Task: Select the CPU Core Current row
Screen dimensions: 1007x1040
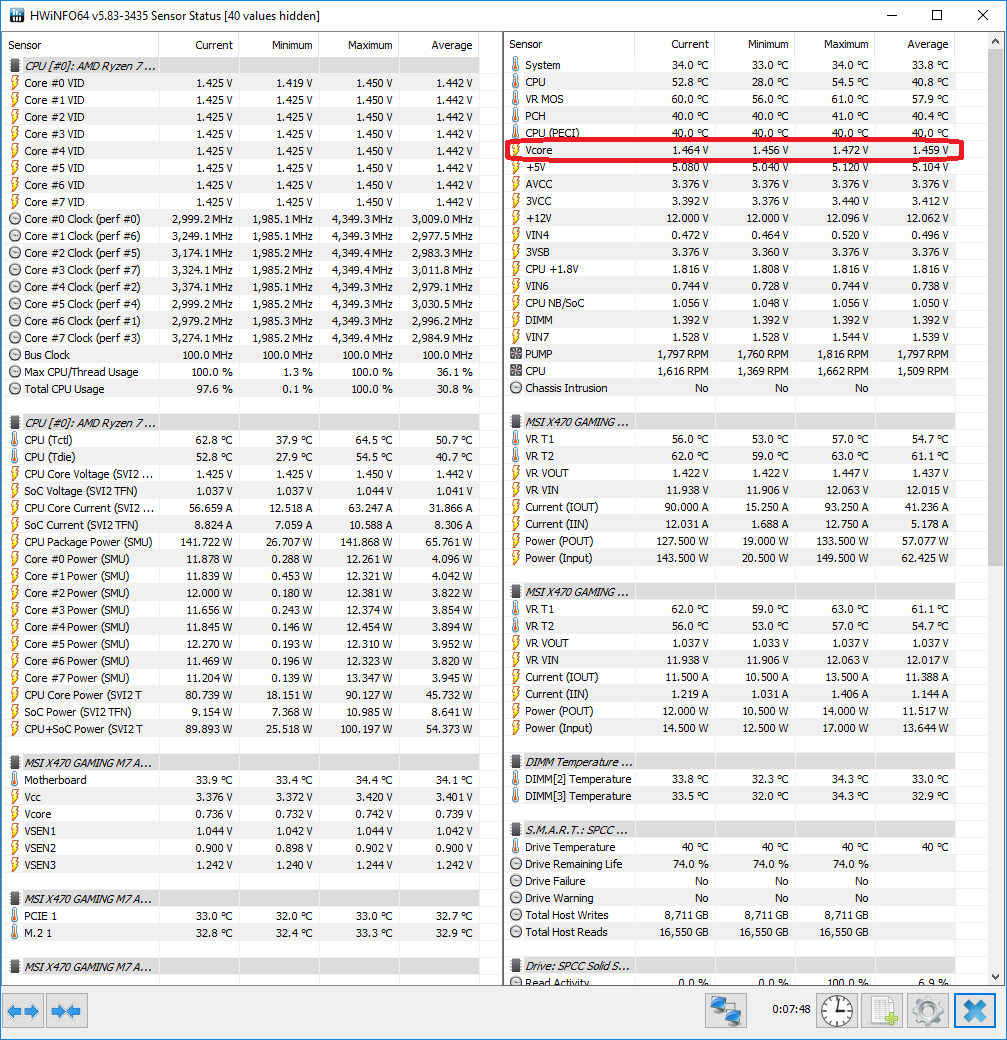Action: tap(239, 508)
